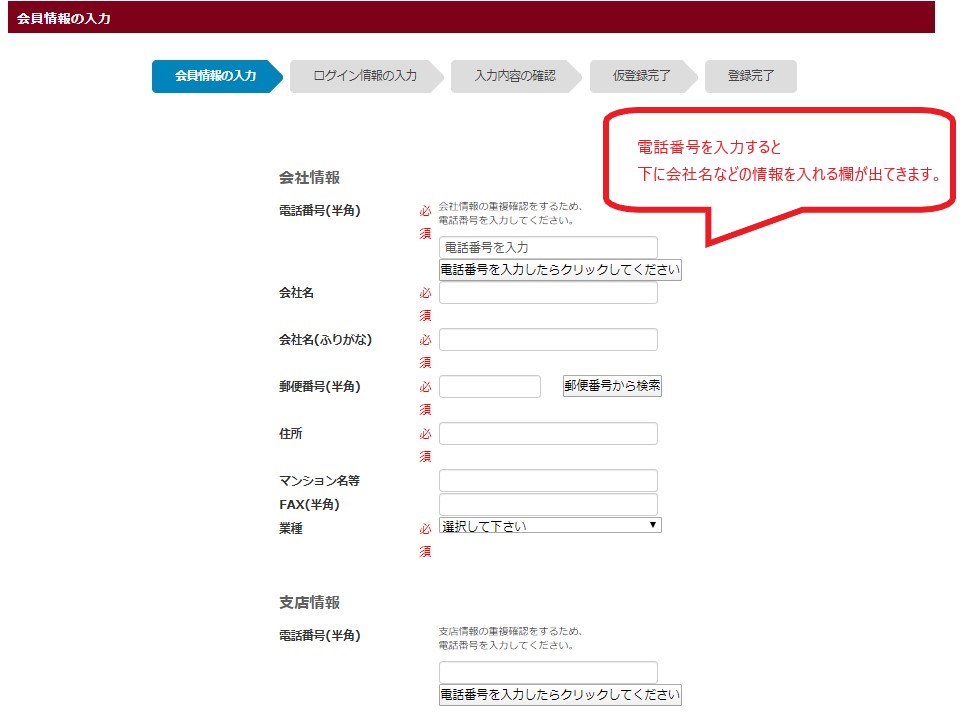Click the 会社名 input field
The width and height of the screenshot is (977, 718).
[548, 293]
